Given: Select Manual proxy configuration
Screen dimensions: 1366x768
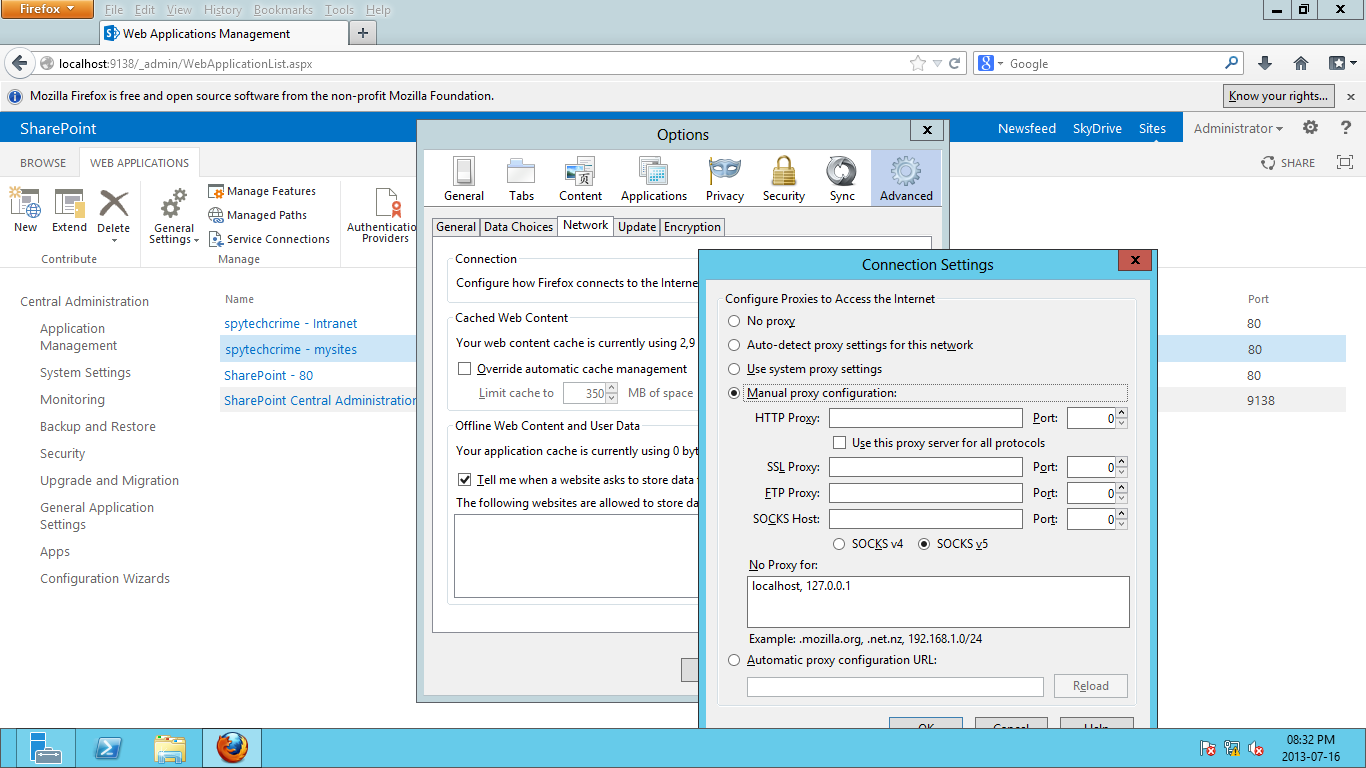Looking at the screenshot, I should pyautogui.click(x=735, y=393).
